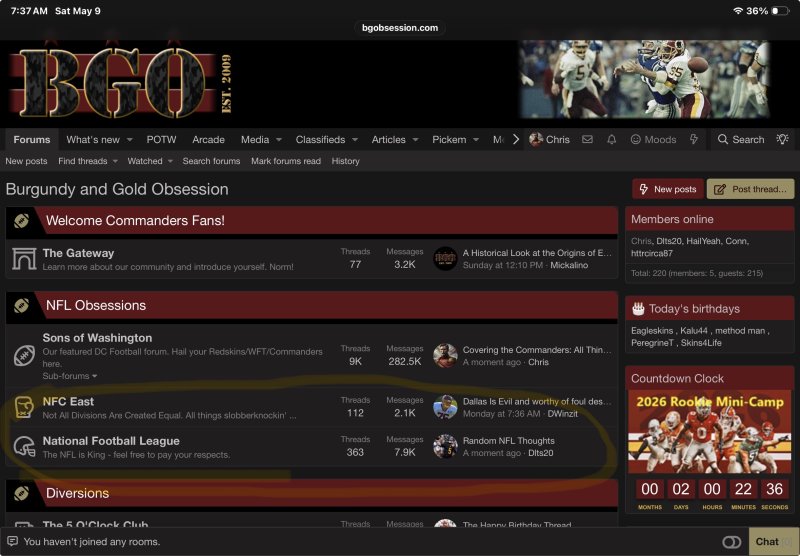Click the football icon beside Diversions

21,493
